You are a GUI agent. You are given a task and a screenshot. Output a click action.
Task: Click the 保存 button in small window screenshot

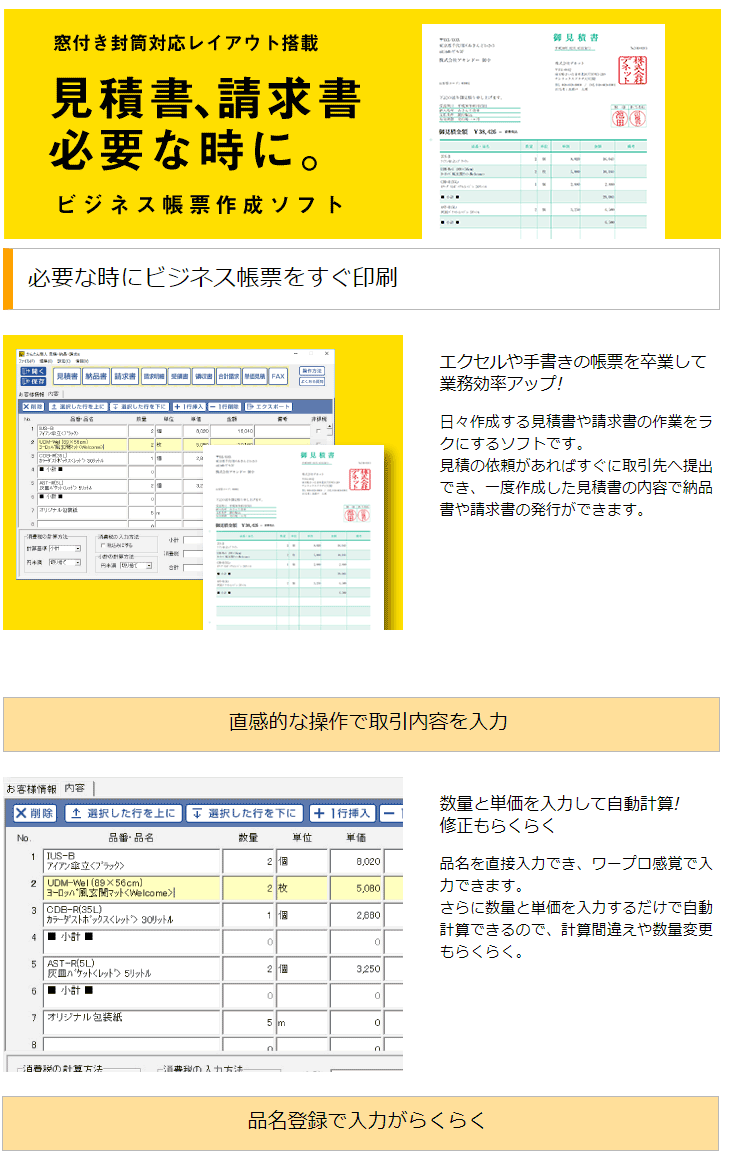click(34, 381)
